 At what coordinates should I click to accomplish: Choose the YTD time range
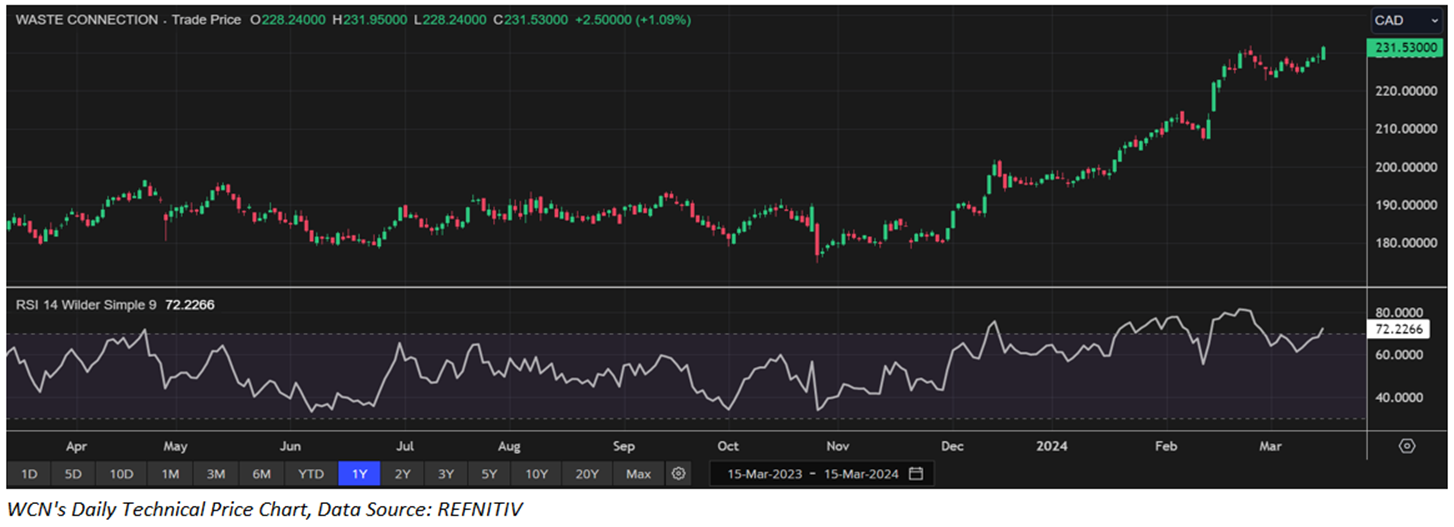pyautogui.click(x=311, y=473)
